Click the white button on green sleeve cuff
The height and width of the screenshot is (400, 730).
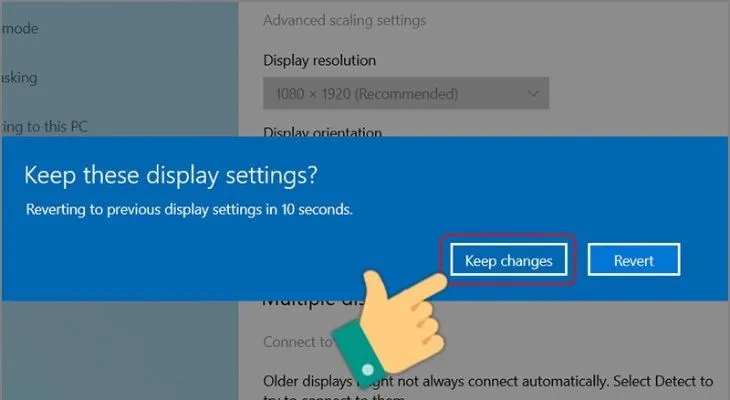tap(368, 370)
